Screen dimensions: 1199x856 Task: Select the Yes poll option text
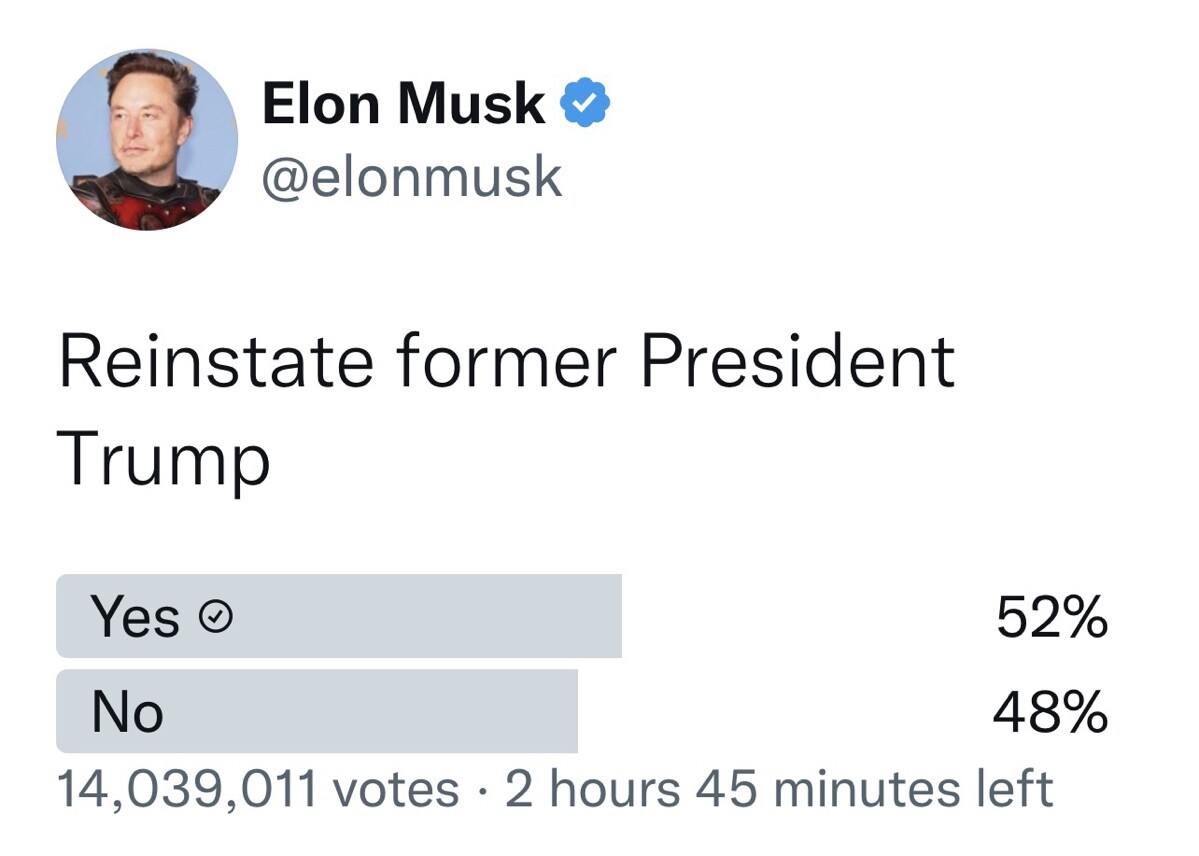click(x=135, y=617)
